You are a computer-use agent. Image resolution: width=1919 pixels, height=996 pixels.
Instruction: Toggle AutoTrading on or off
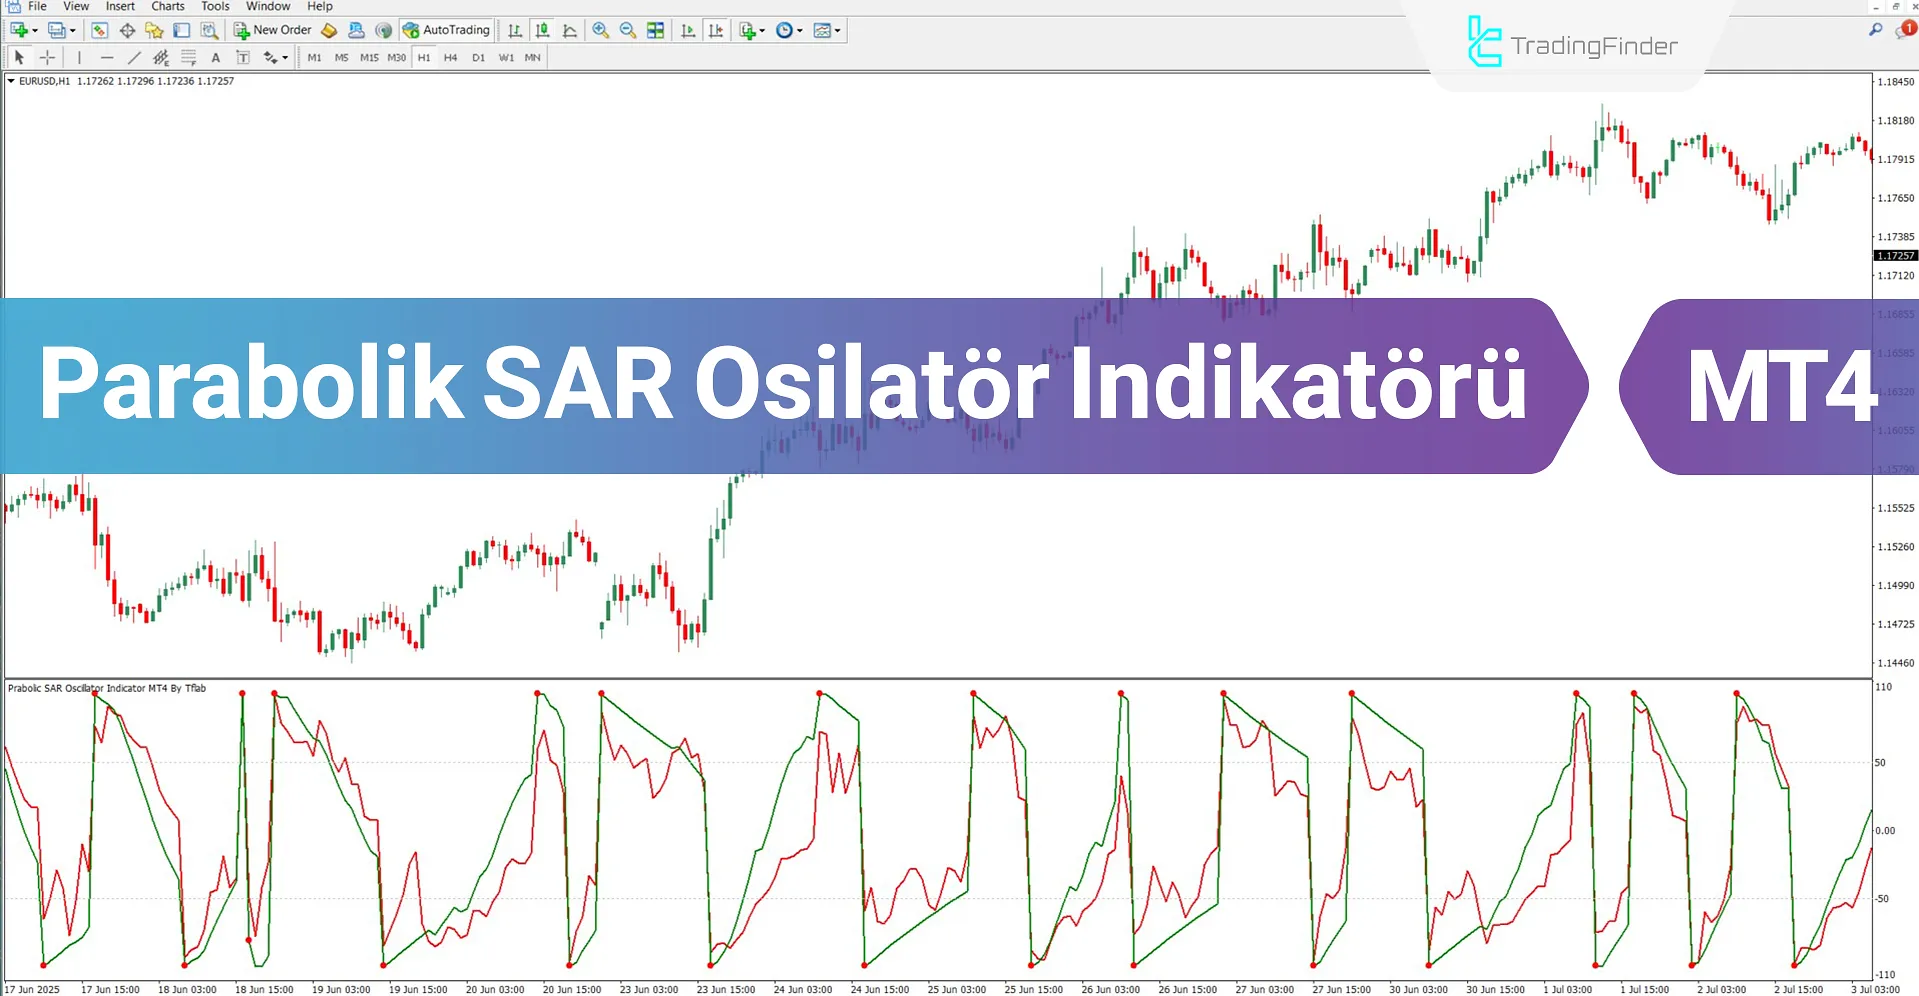point(447,30)
